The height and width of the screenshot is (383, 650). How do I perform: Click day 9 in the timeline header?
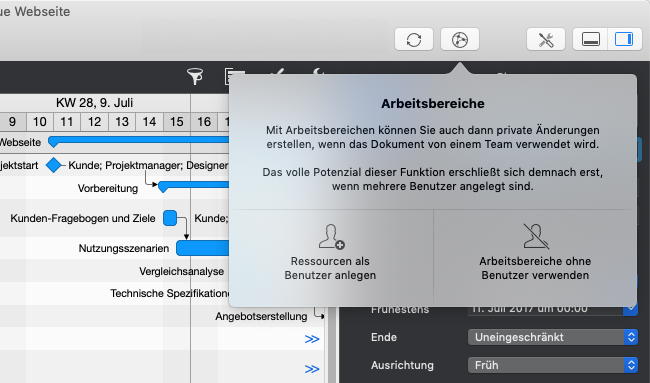point(12,121)
